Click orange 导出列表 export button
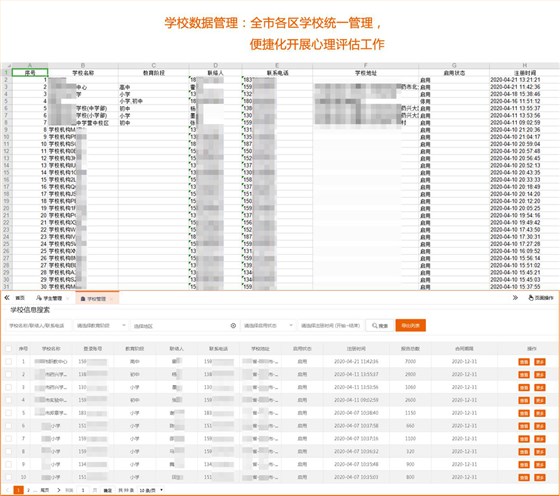 tap(410, 325)
